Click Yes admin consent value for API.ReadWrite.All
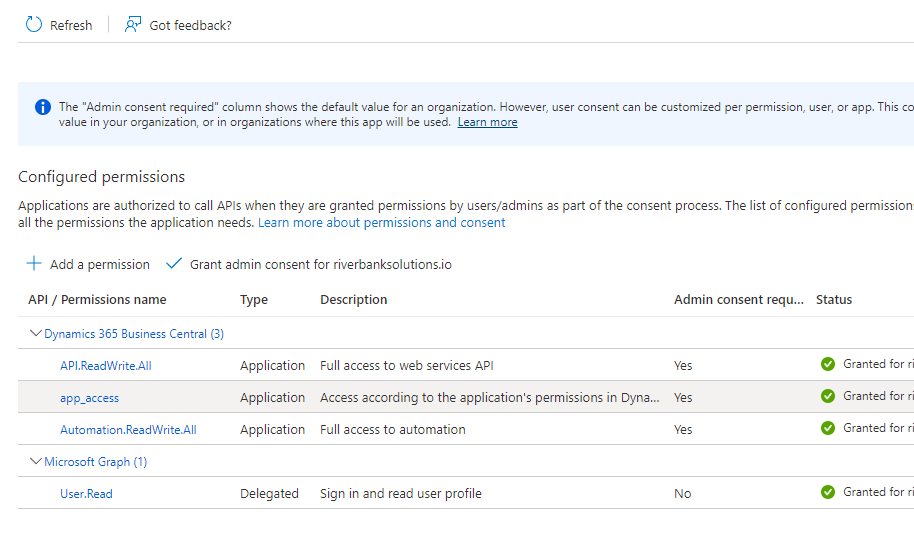Viewport: 914px width, 540px height. 683,366
